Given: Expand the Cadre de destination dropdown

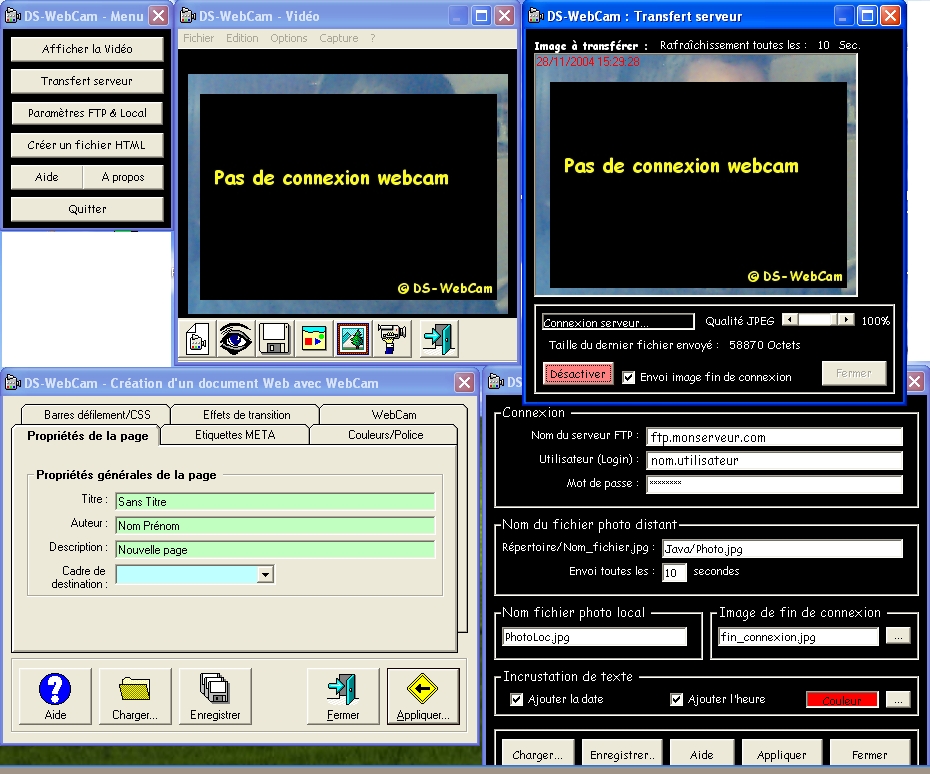Looking at the screenshot, I should click(x=265, y=574).
